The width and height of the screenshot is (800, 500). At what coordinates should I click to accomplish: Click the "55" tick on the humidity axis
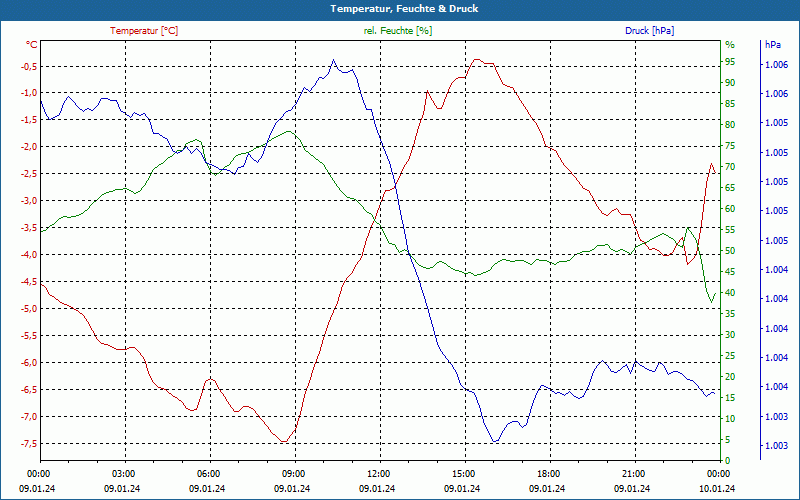tap(730, 230)
